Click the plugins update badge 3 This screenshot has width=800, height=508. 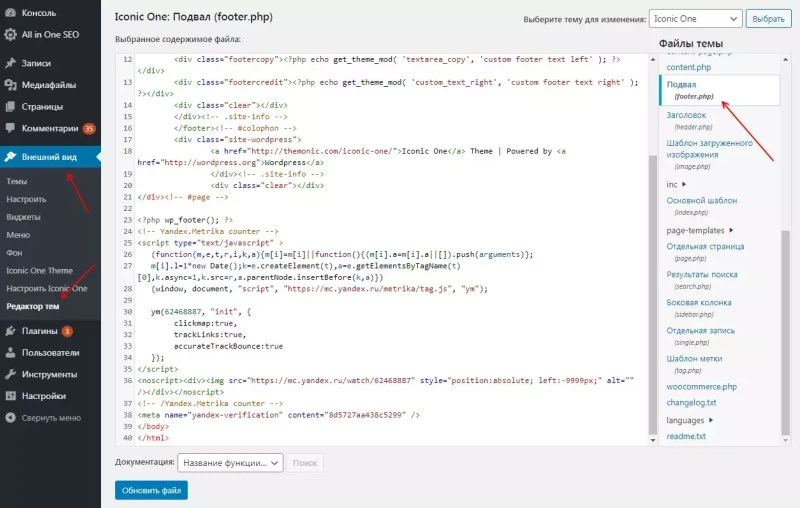67,332
